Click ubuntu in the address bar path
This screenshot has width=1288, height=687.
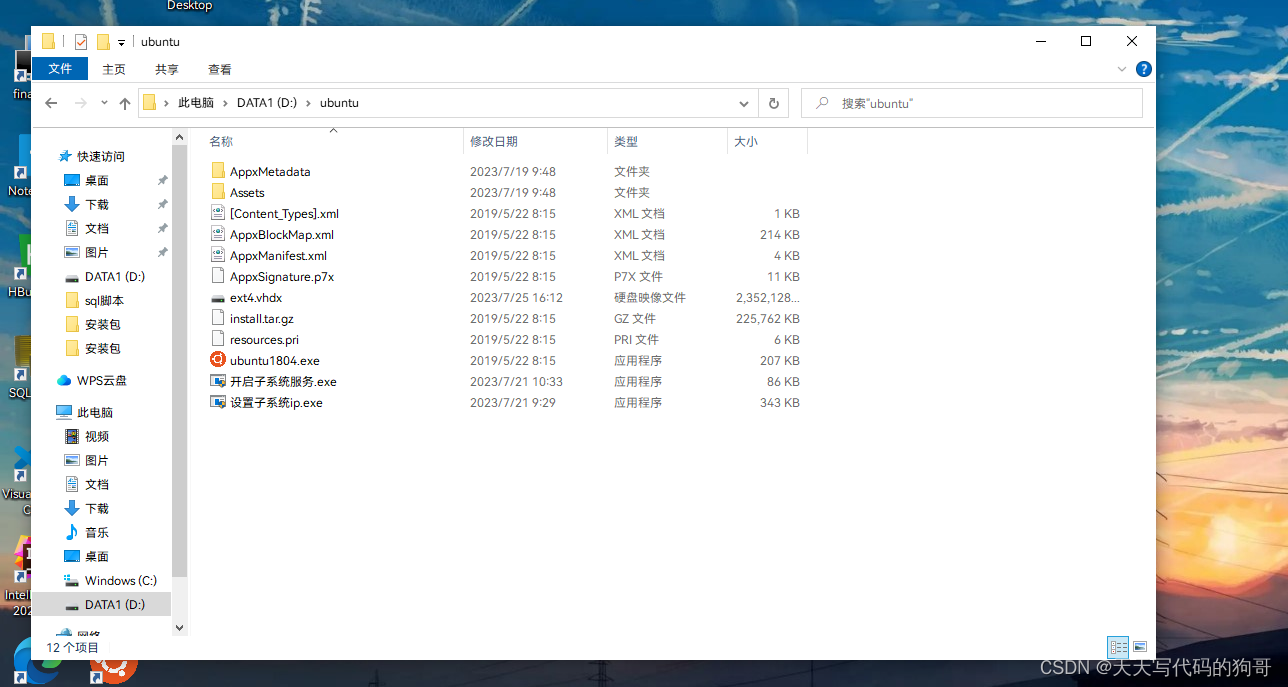point(339,103)
